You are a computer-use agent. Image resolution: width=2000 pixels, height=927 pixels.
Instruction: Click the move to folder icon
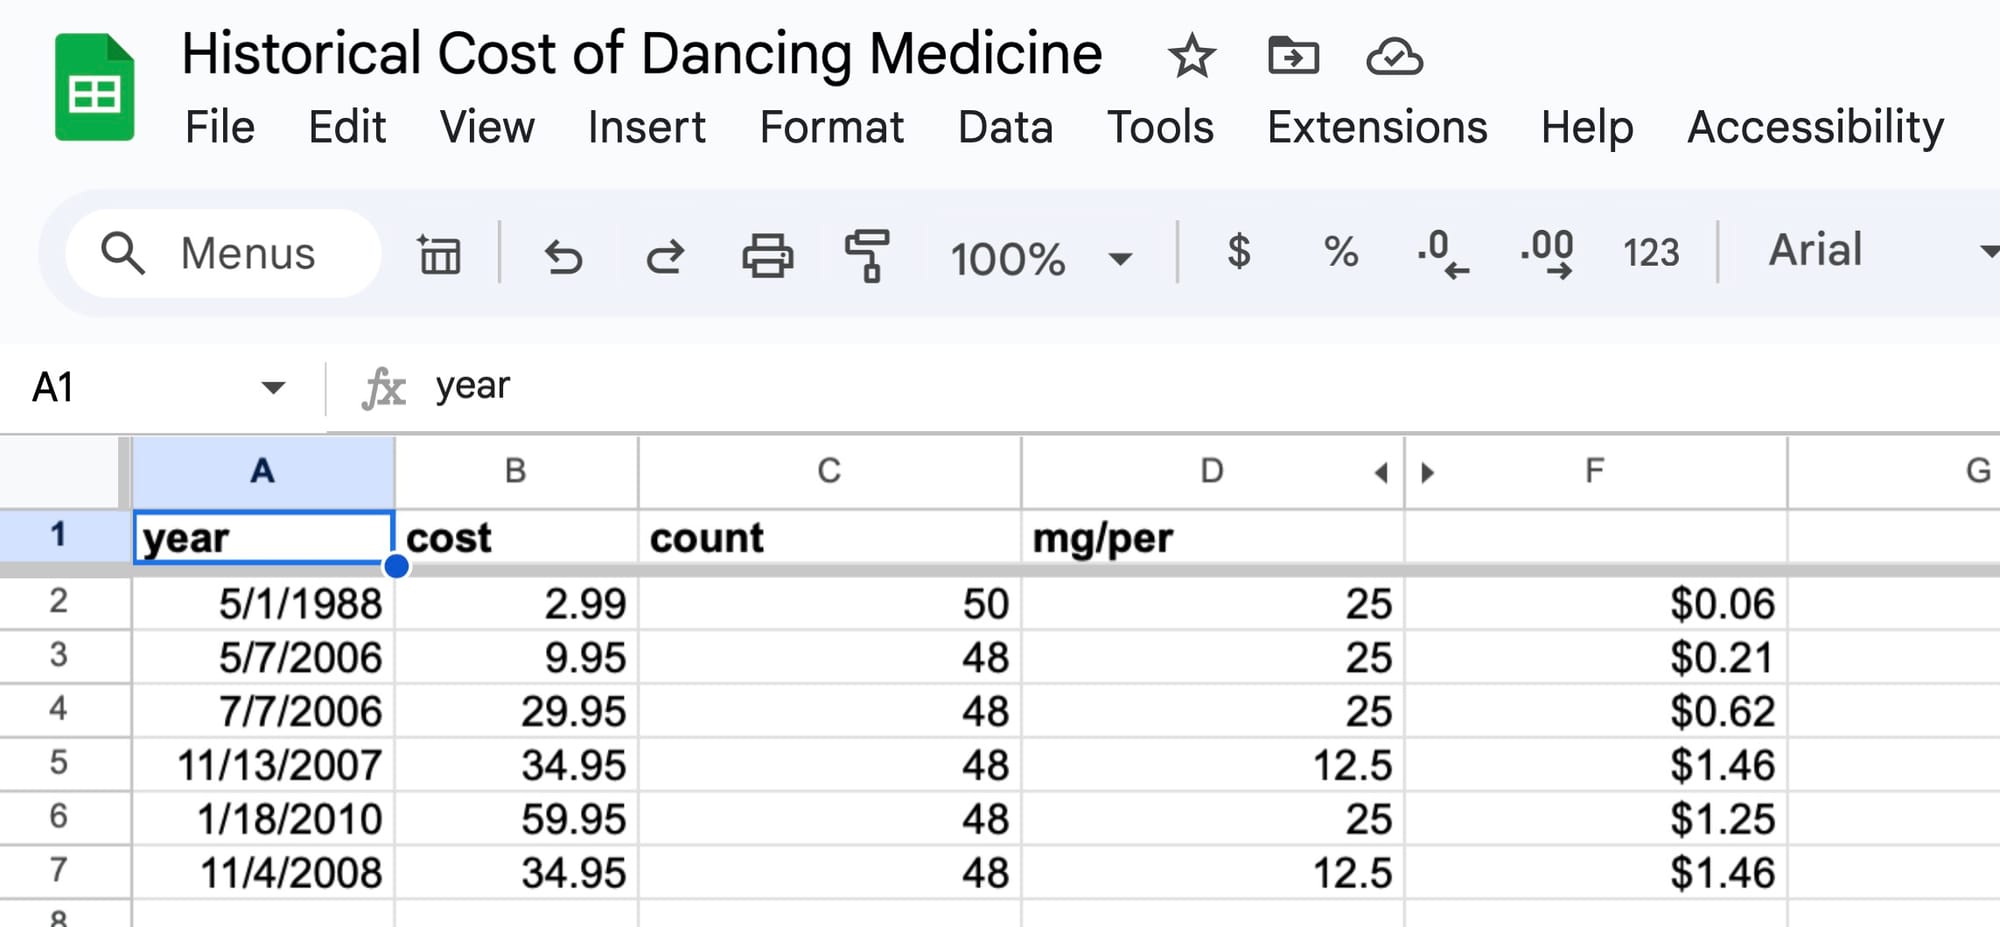click(x=1293, y=56)
